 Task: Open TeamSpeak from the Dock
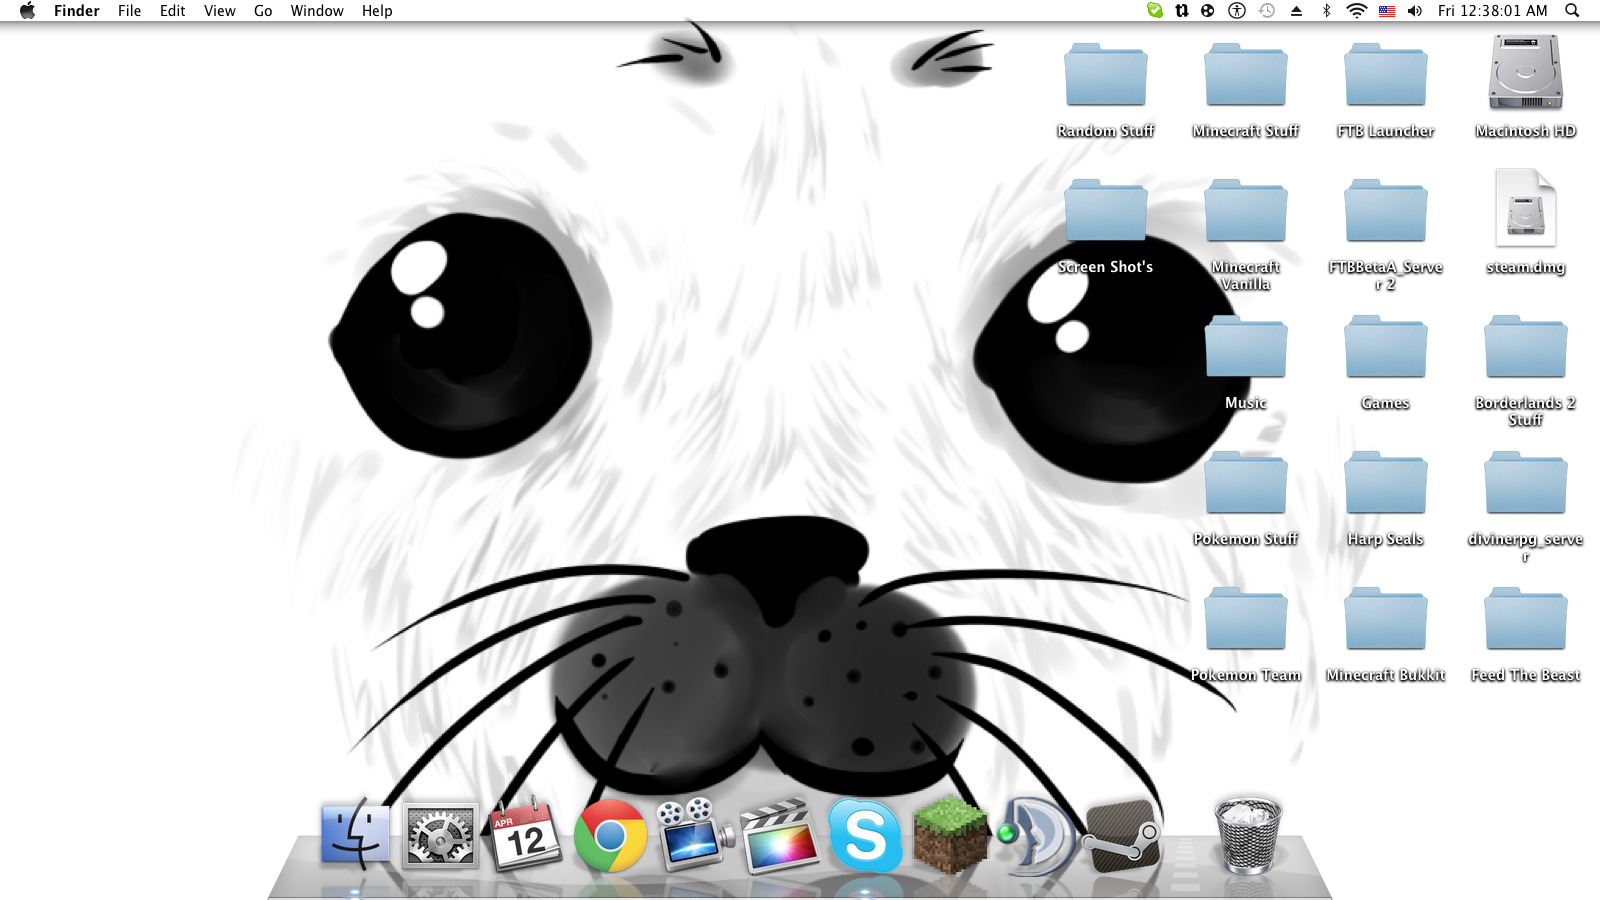click(x=1037, y=835)
